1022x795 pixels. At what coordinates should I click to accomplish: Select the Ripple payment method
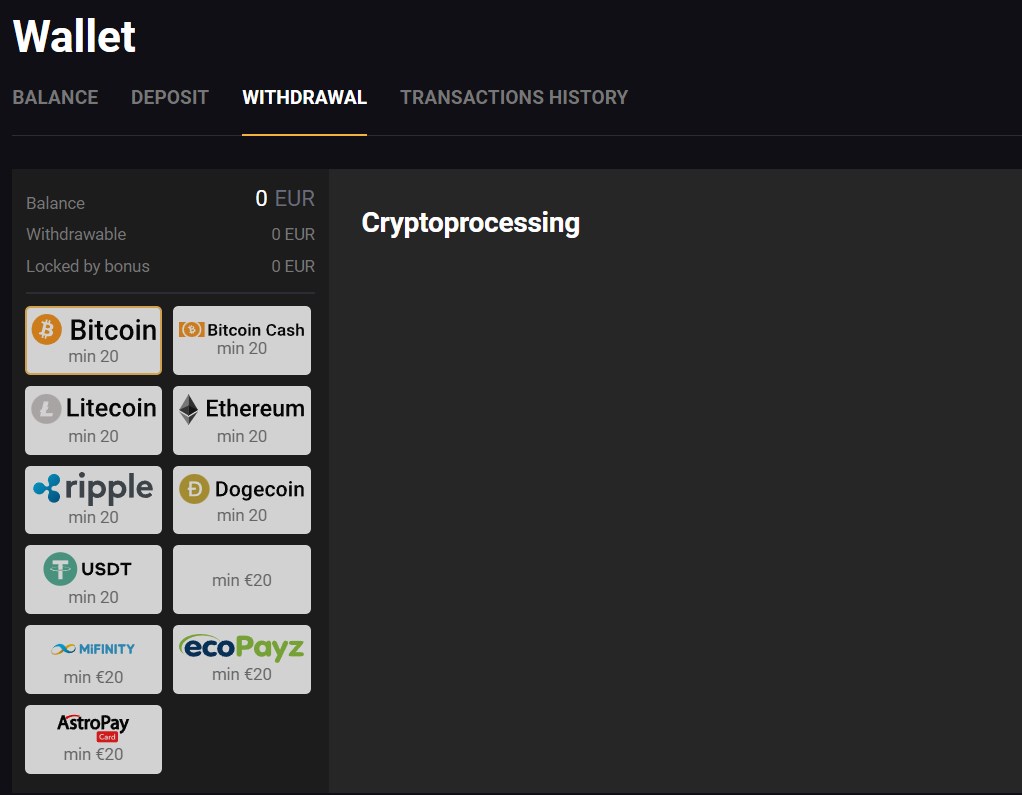coord(93,500)
